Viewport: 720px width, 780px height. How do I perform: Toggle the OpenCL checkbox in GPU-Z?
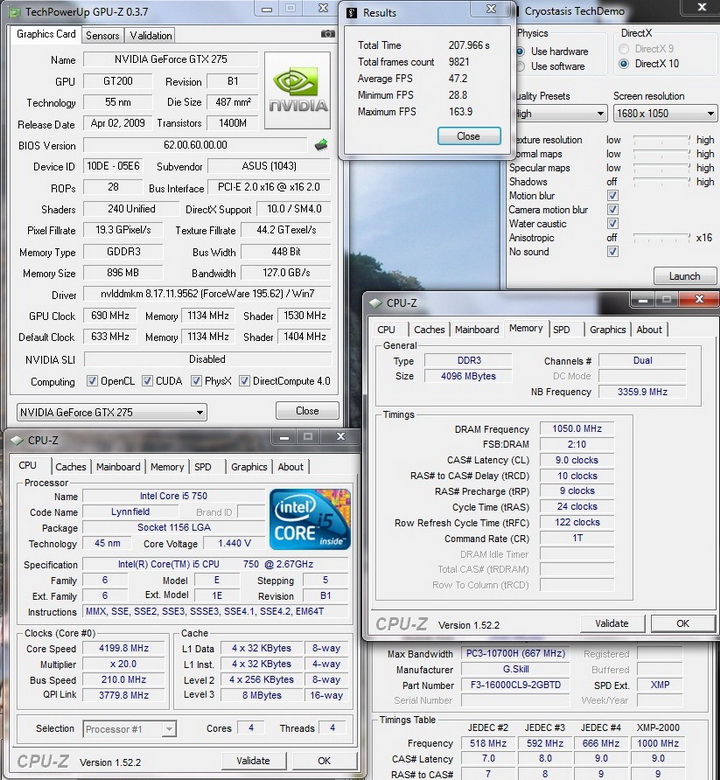tap(92, 381)
